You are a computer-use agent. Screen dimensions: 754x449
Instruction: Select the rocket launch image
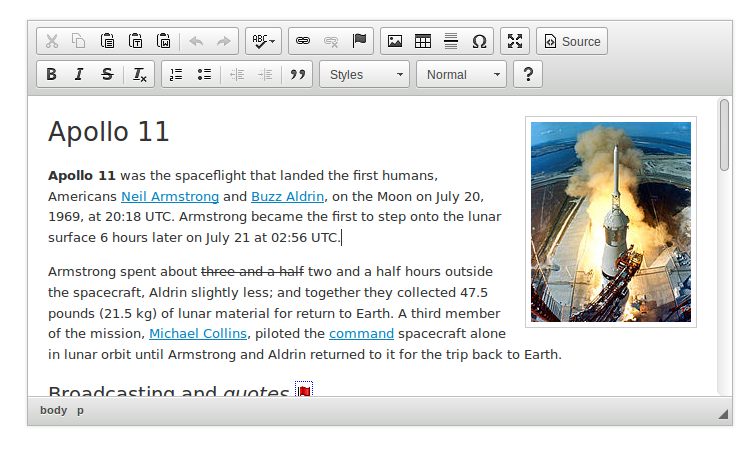click(x=611, y=222)
